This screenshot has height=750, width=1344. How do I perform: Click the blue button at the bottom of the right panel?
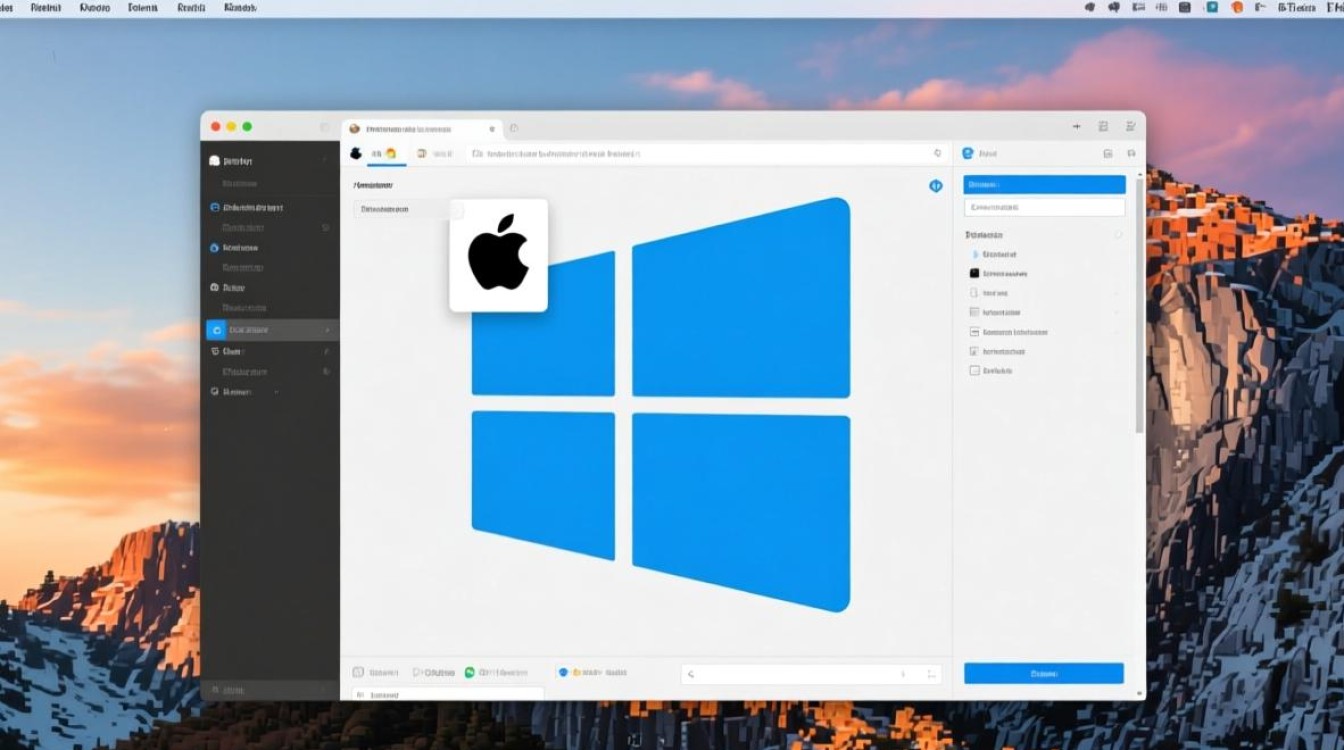pos(1043,673)
